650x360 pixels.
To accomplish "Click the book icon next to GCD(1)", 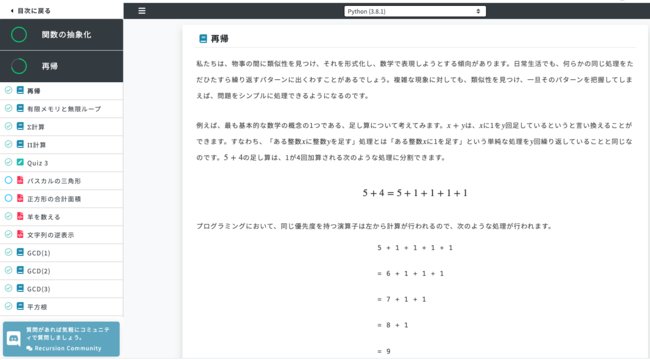I will click(x=20, y=252).
